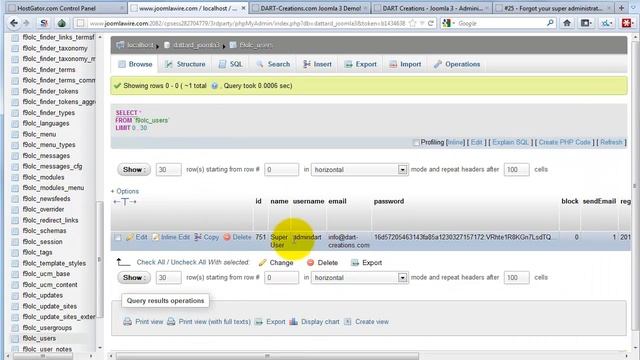The image size is (640, 360).
Task: Open the Export tab
Action: (x=360, y=64)
